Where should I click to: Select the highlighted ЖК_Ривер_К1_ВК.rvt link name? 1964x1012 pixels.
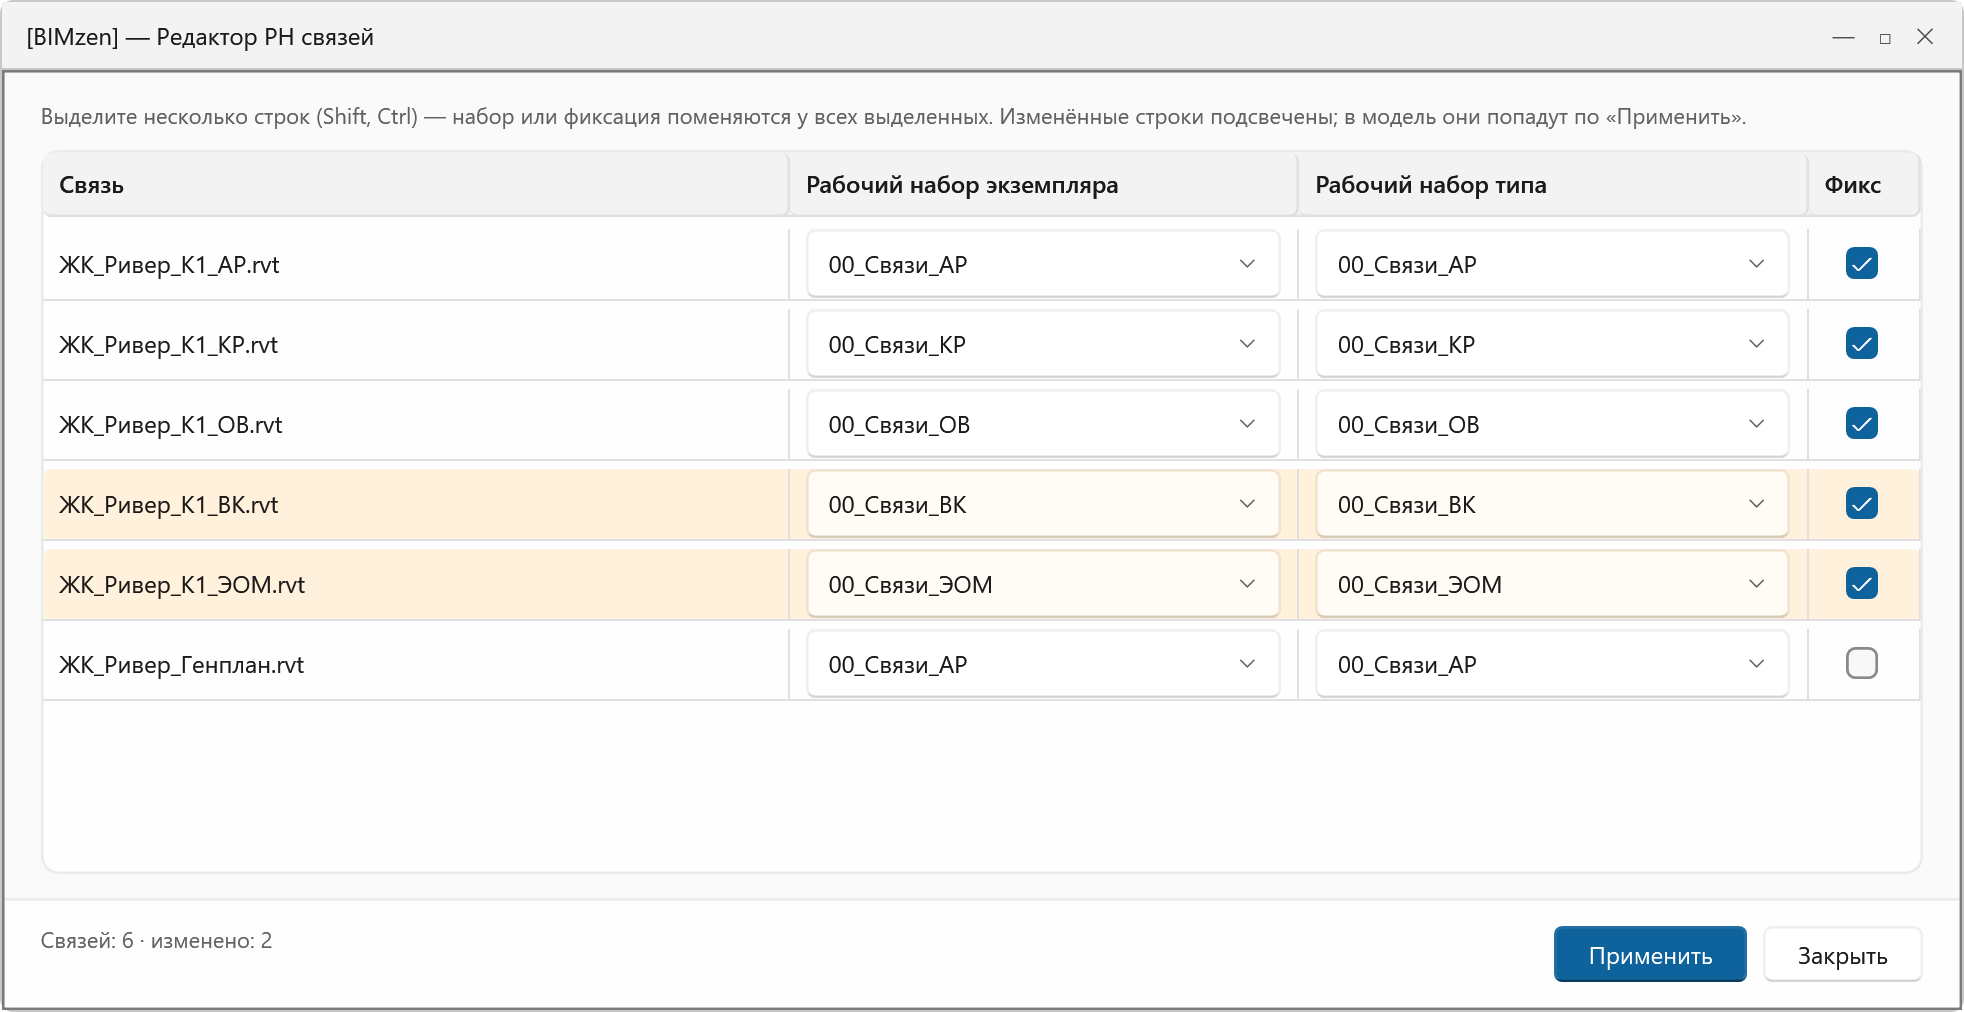[168, 505]
